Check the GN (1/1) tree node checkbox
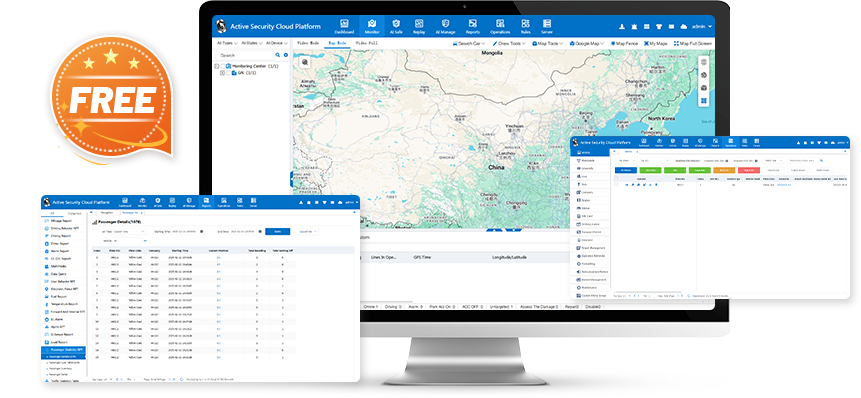Image resolution: width=861 pixels, height=398 pixels. pos(228,72)
